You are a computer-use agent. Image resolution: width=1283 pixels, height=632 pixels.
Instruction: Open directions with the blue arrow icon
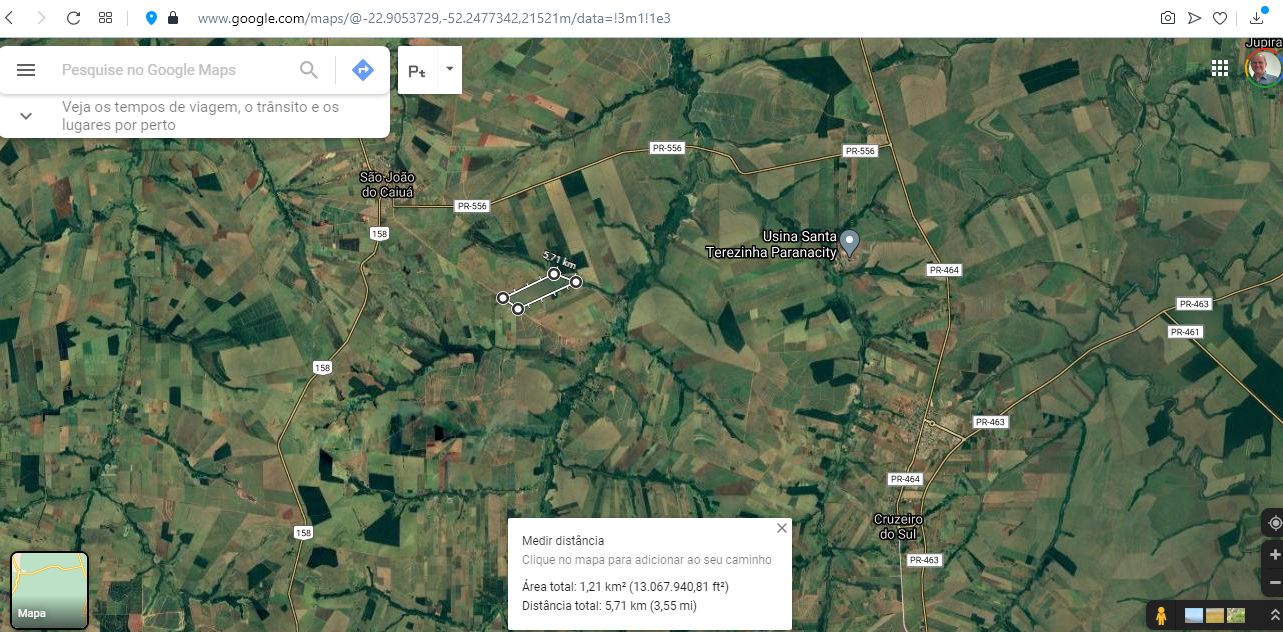[363, 70]
